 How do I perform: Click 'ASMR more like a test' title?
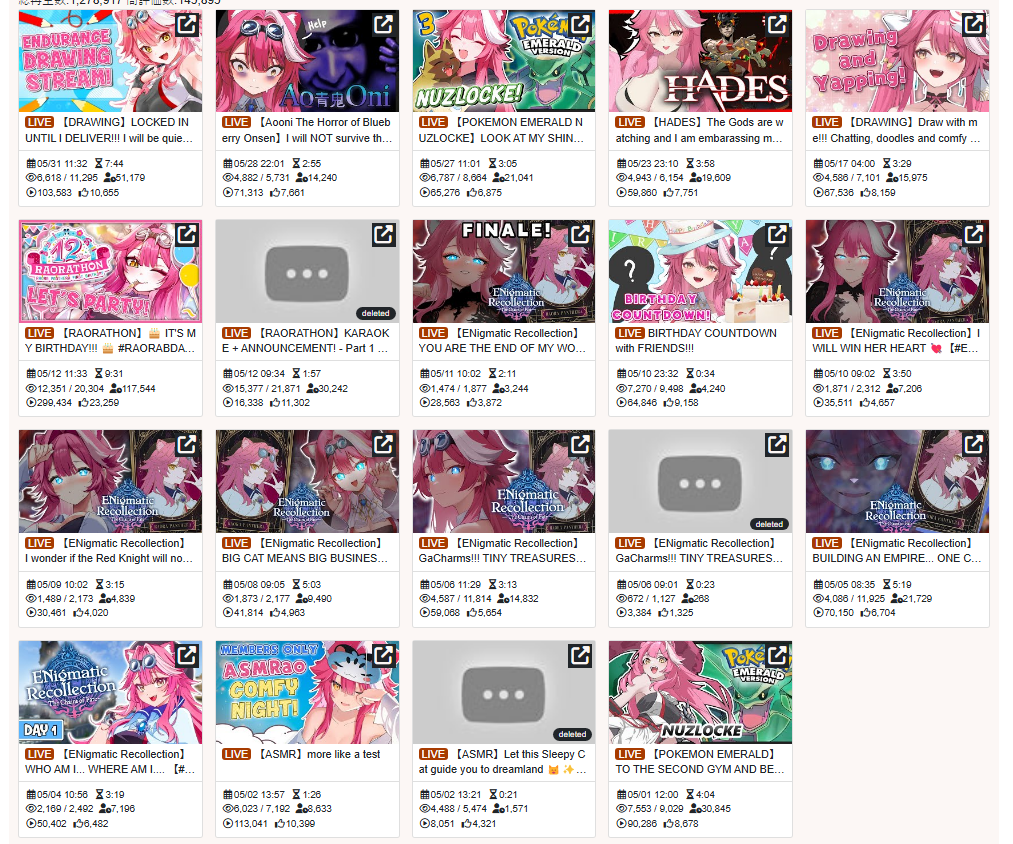click(319, 754)
